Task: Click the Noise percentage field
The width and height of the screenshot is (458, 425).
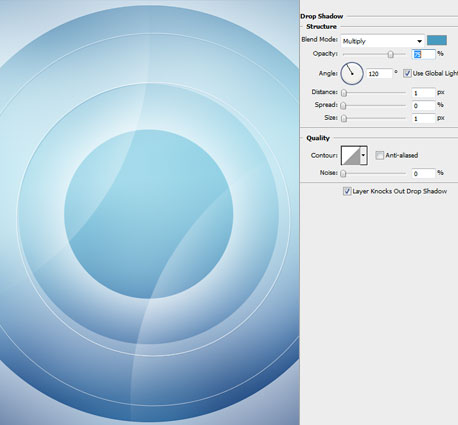Action: point(423,173)
